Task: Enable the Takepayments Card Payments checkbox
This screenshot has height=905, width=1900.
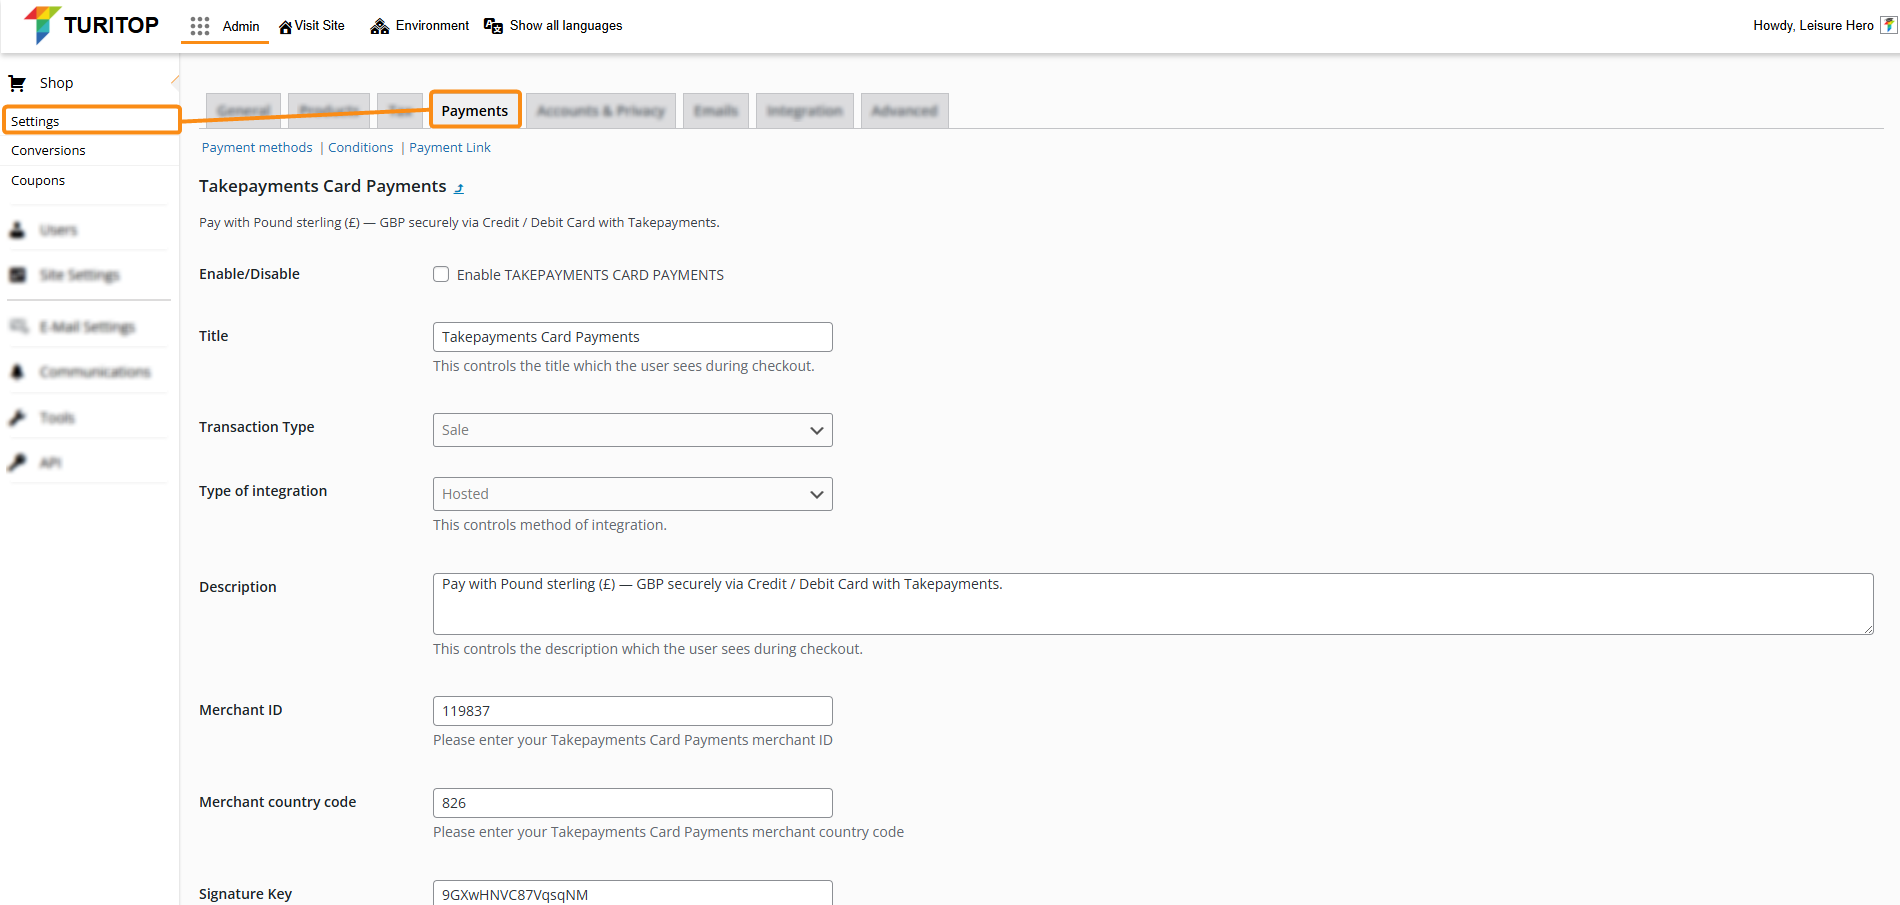Action: click(441, 274)
